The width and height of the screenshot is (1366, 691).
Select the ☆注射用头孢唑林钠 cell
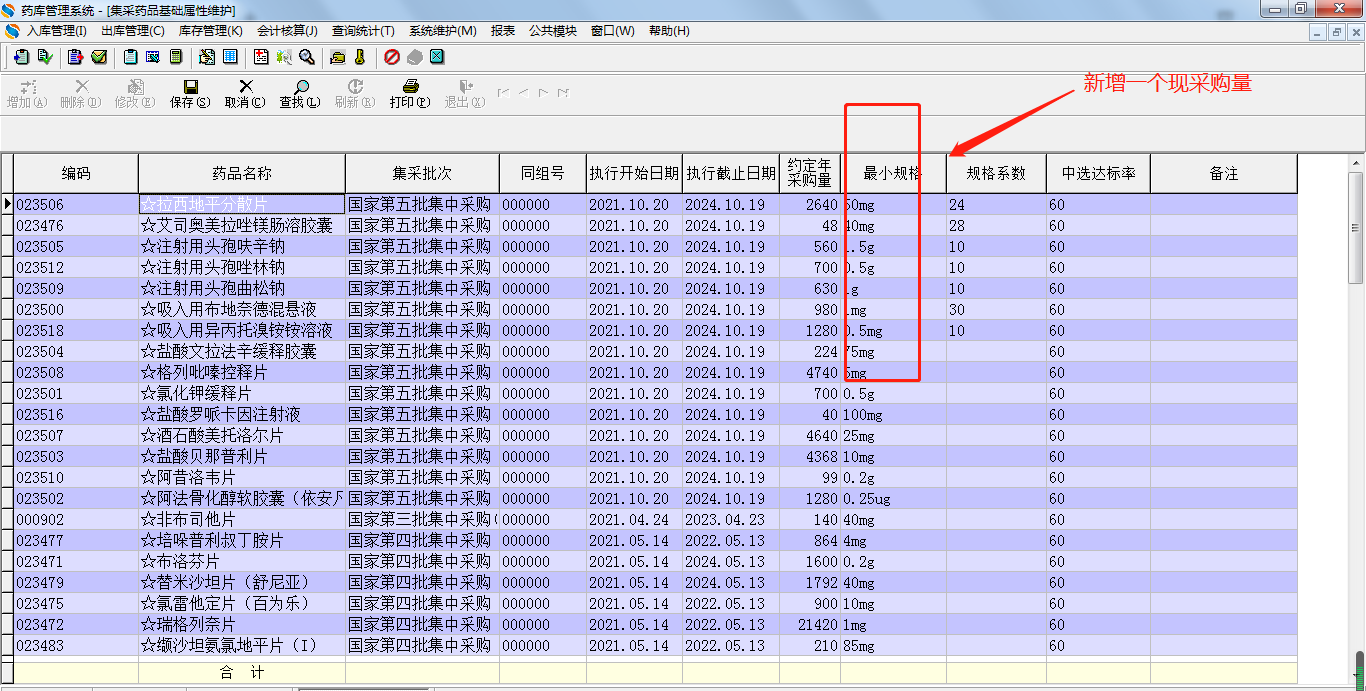click(242, 267)
